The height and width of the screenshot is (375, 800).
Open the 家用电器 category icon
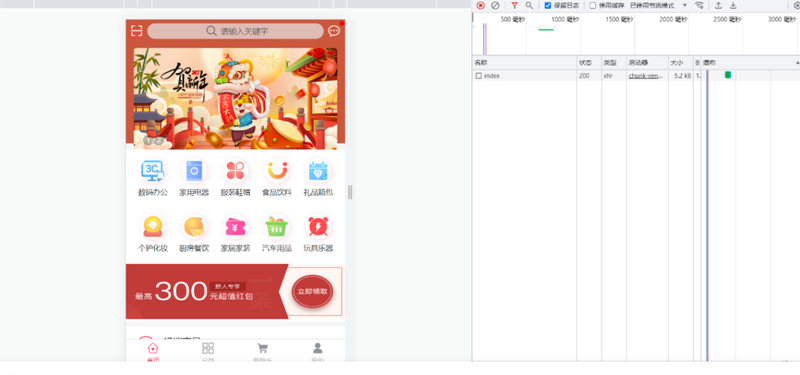(x=194, y=170)
